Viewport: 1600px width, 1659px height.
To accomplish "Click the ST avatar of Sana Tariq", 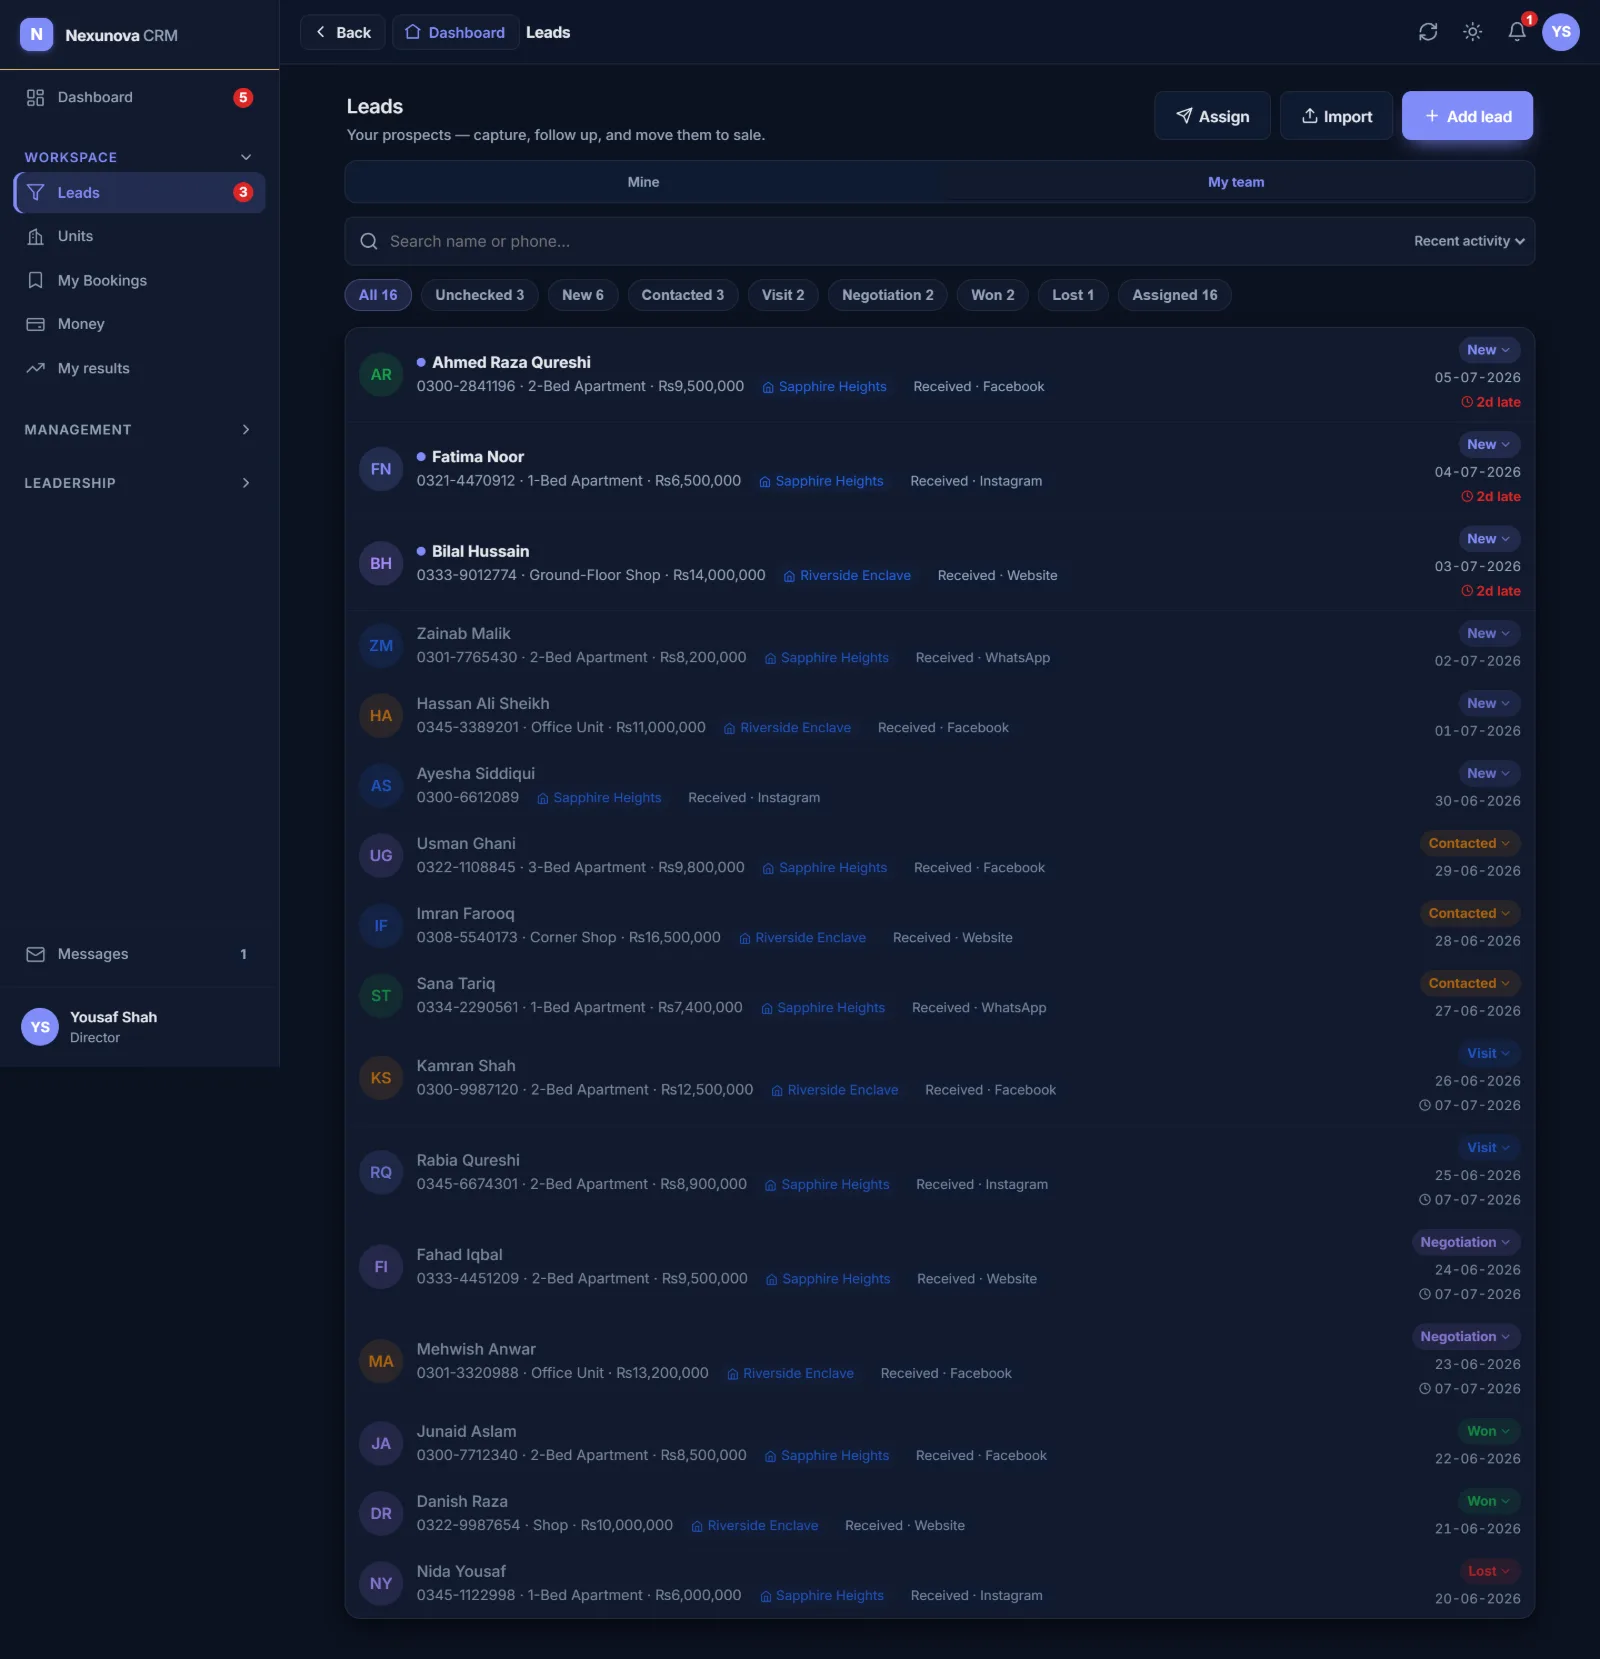I will [381, 995].
